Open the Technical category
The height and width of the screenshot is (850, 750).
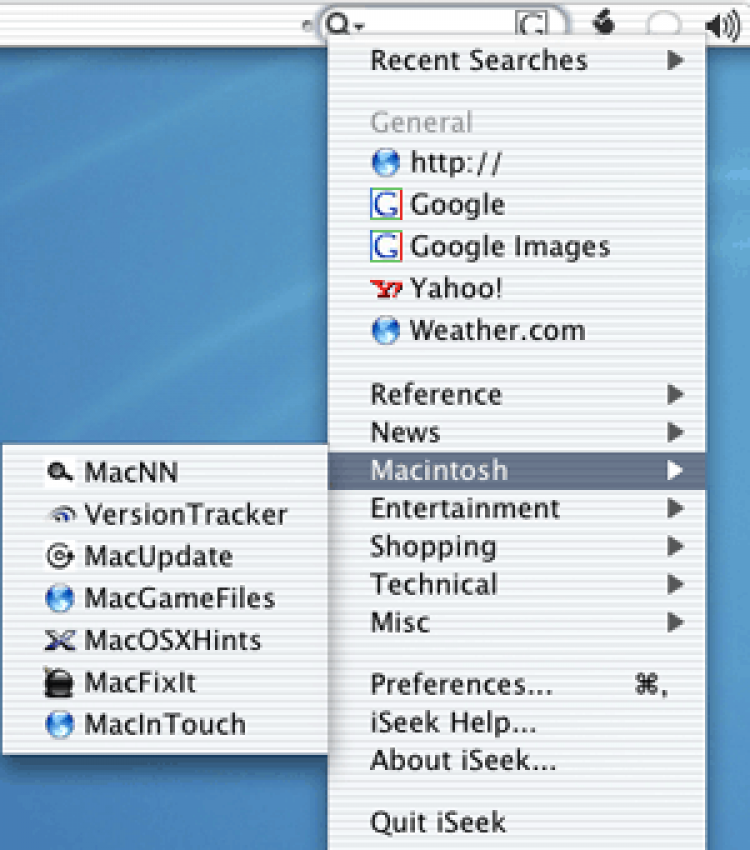click(517, 584)
